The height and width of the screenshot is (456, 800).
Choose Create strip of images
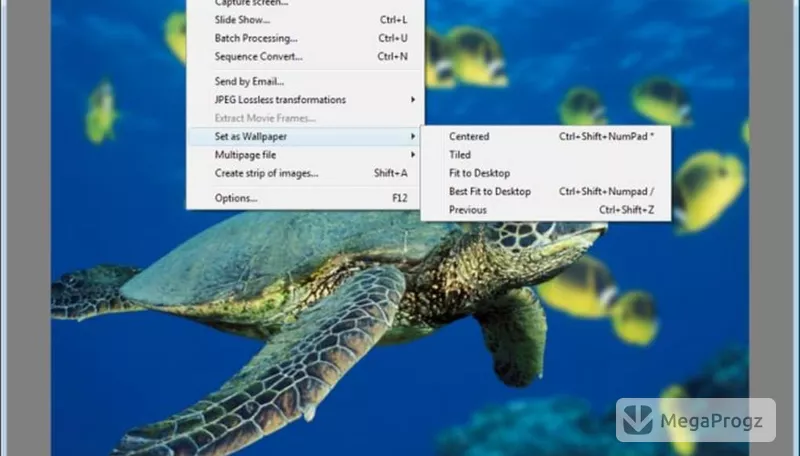(x=305, y=173)
